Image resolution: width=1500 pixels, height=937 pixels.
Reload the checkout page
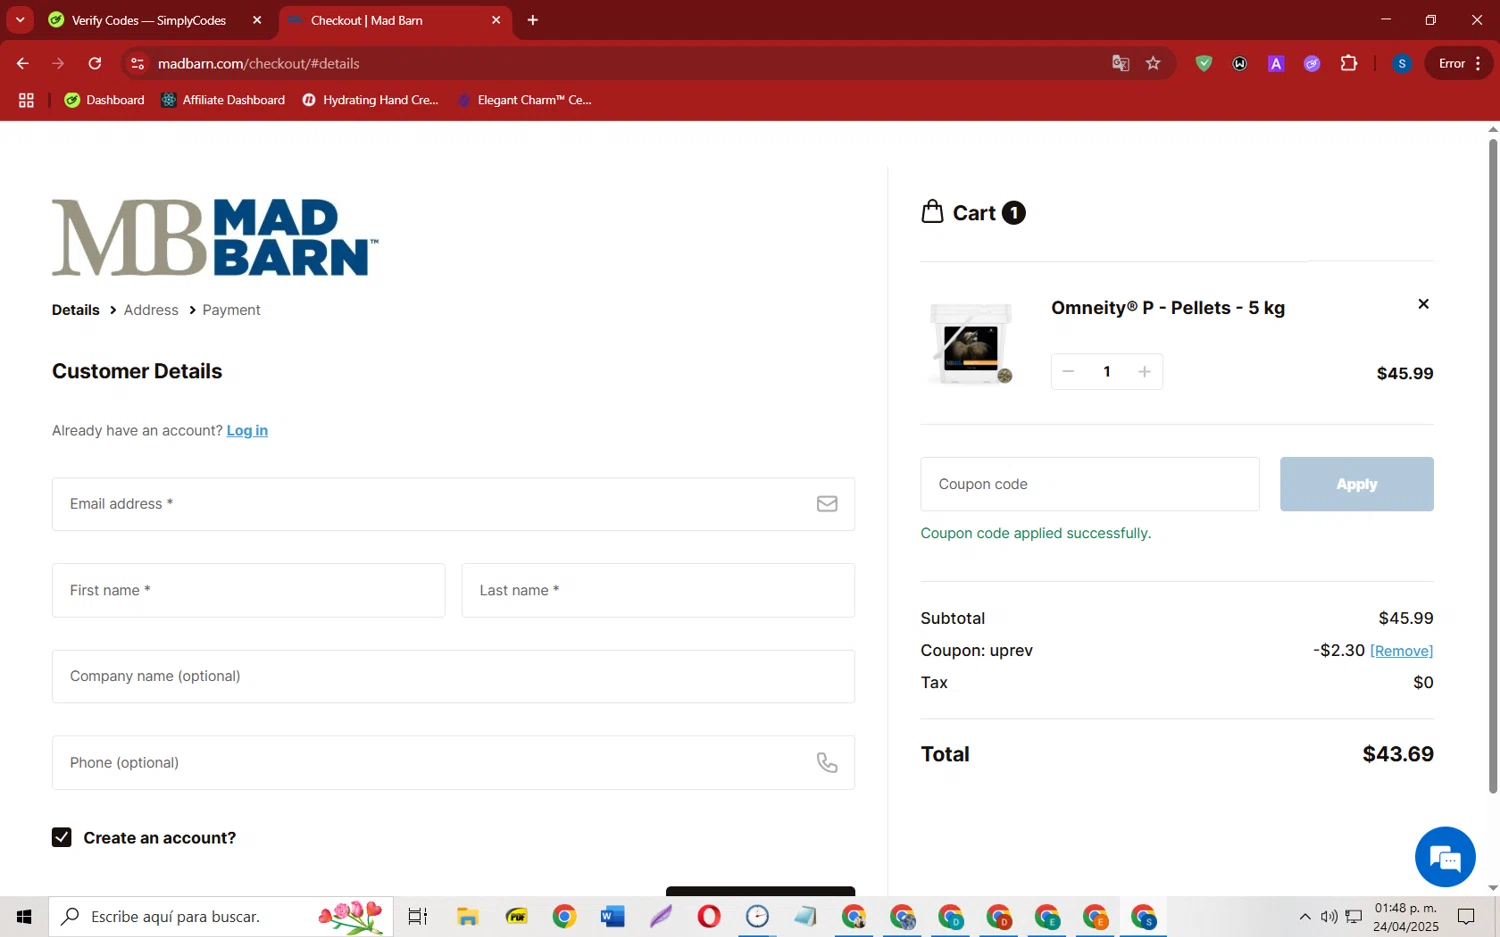tap(95, 63)
